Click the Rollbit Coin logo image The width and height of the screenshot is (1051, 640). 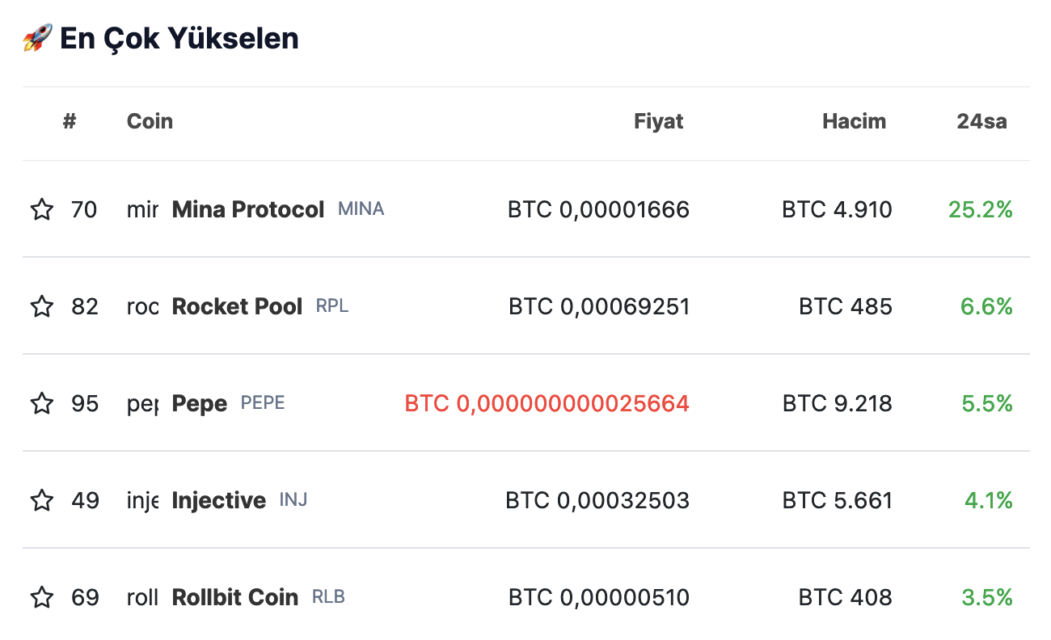point(142,597)
